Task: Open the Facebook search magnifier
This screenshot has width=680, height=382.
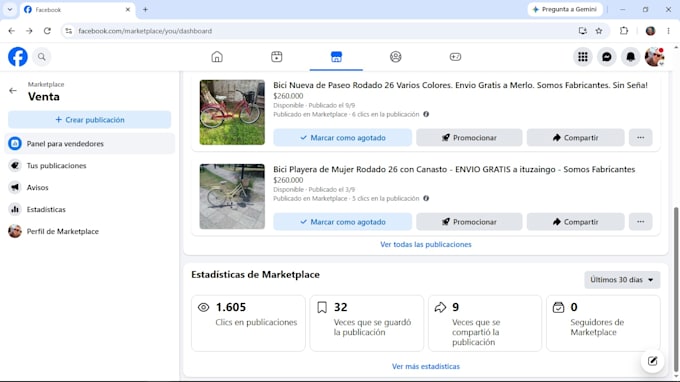Action: point(42,57)
